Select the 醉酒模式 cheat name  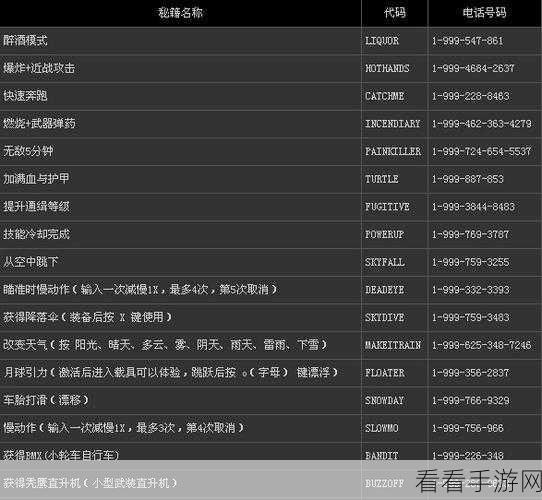point(25,40)
